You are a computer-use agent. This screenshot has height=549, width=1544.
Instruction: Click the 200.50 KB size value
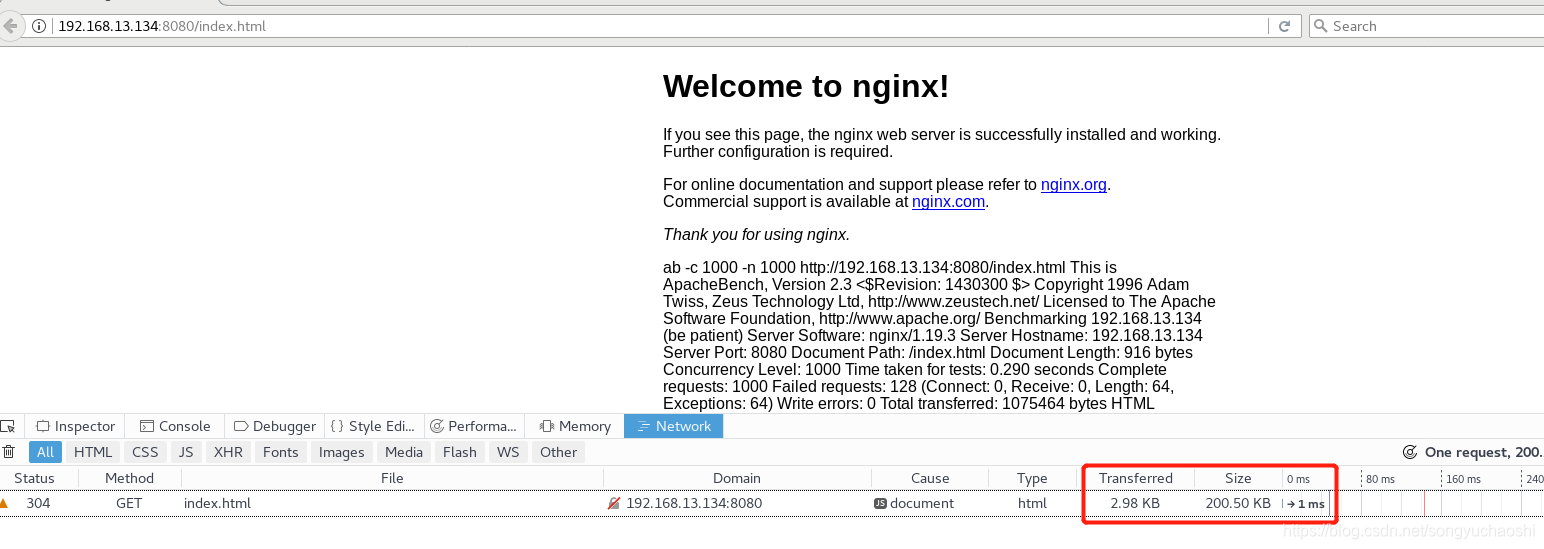[1238, 503]
